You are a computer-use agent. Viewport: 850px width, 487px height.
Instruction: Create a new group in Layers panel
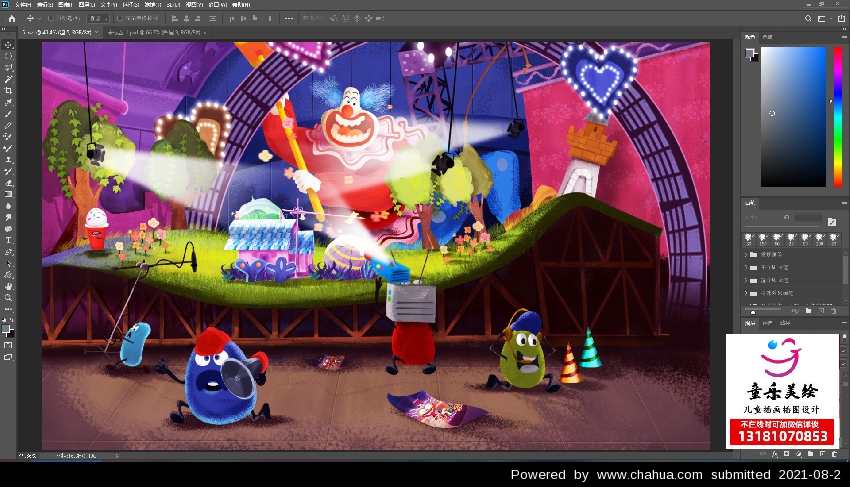click(810, 454)
